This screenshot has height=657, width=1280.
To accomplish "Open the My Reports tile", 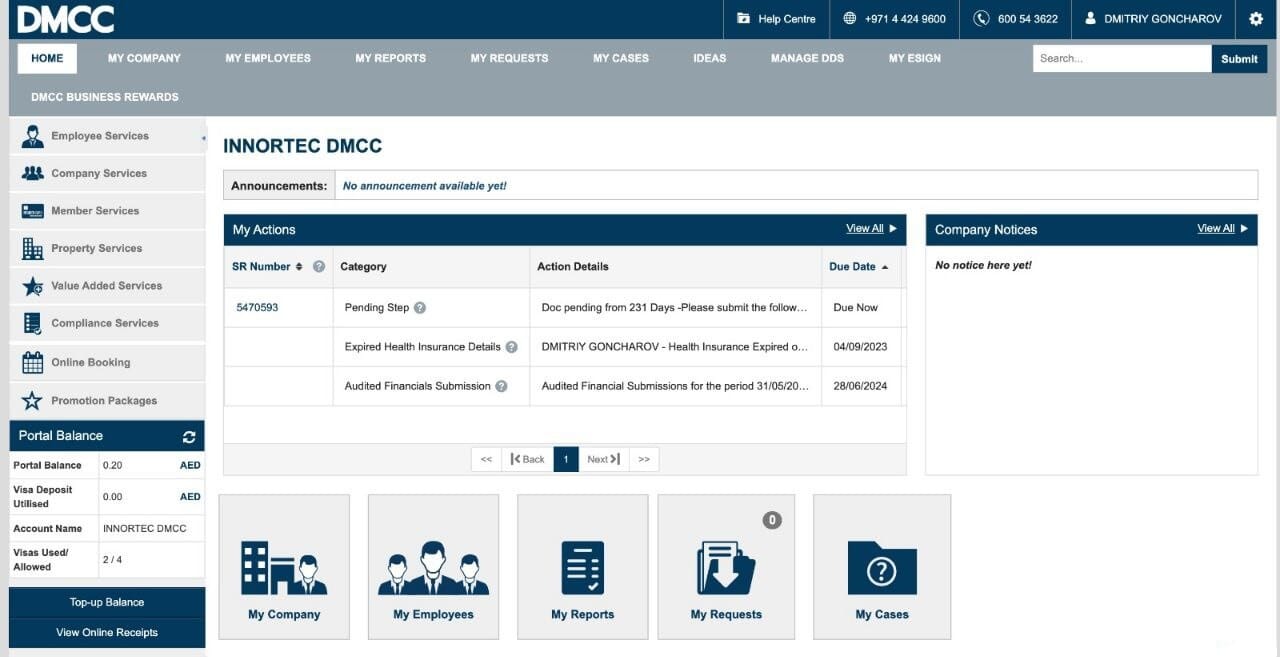I will [582, 566].
